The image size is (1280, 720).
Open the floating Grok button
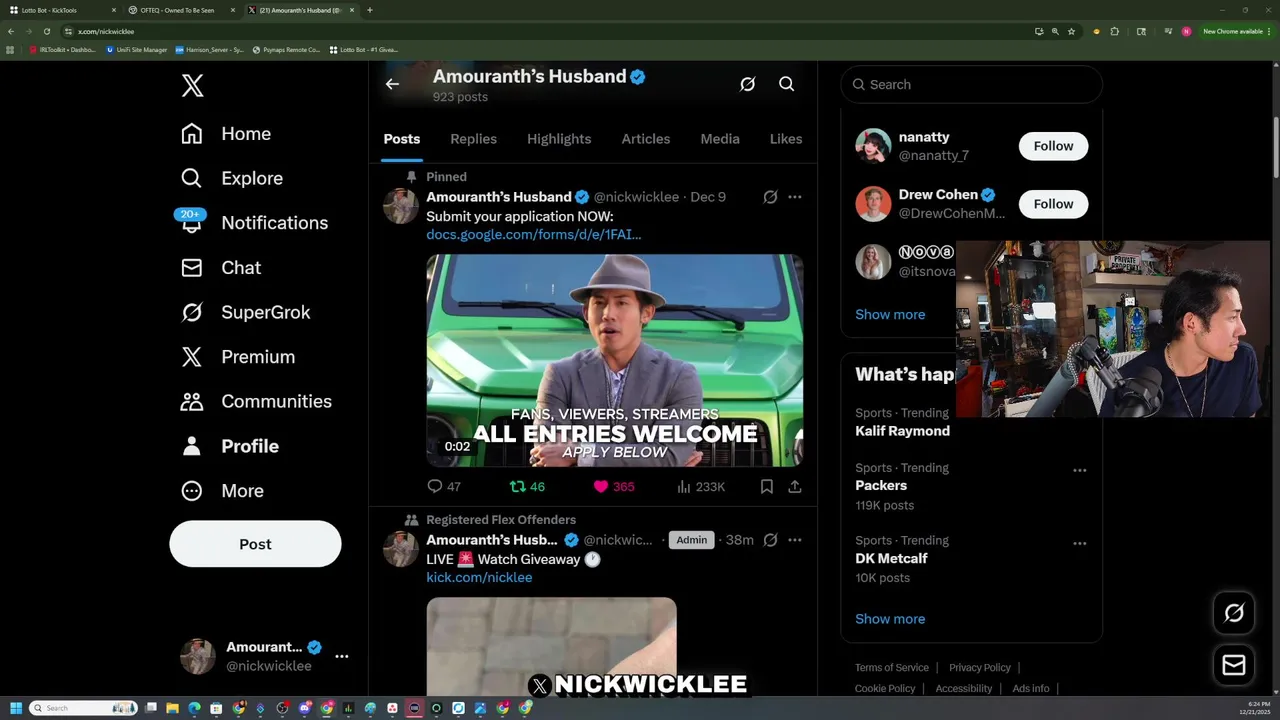[x=1234, y=613]
